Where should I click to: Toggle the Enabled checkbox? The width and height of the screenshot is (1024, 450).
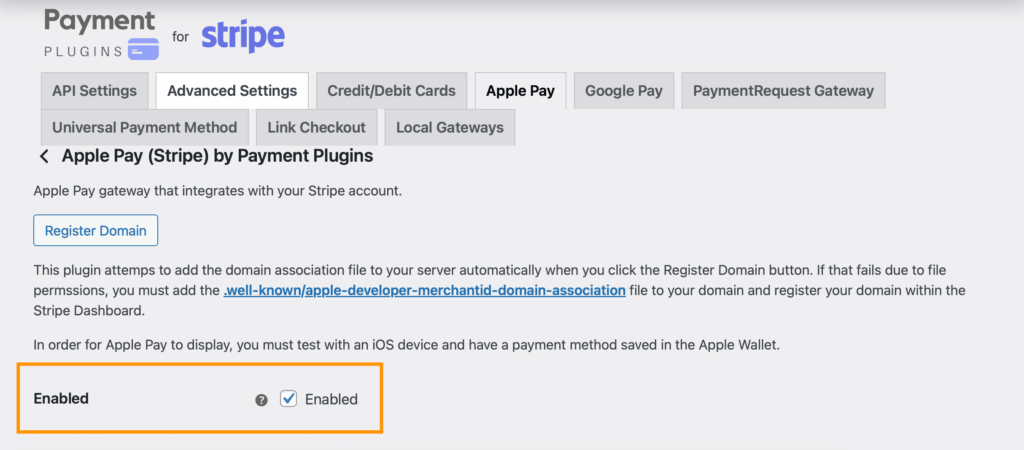pyautogui.click(x=289, y=398)
